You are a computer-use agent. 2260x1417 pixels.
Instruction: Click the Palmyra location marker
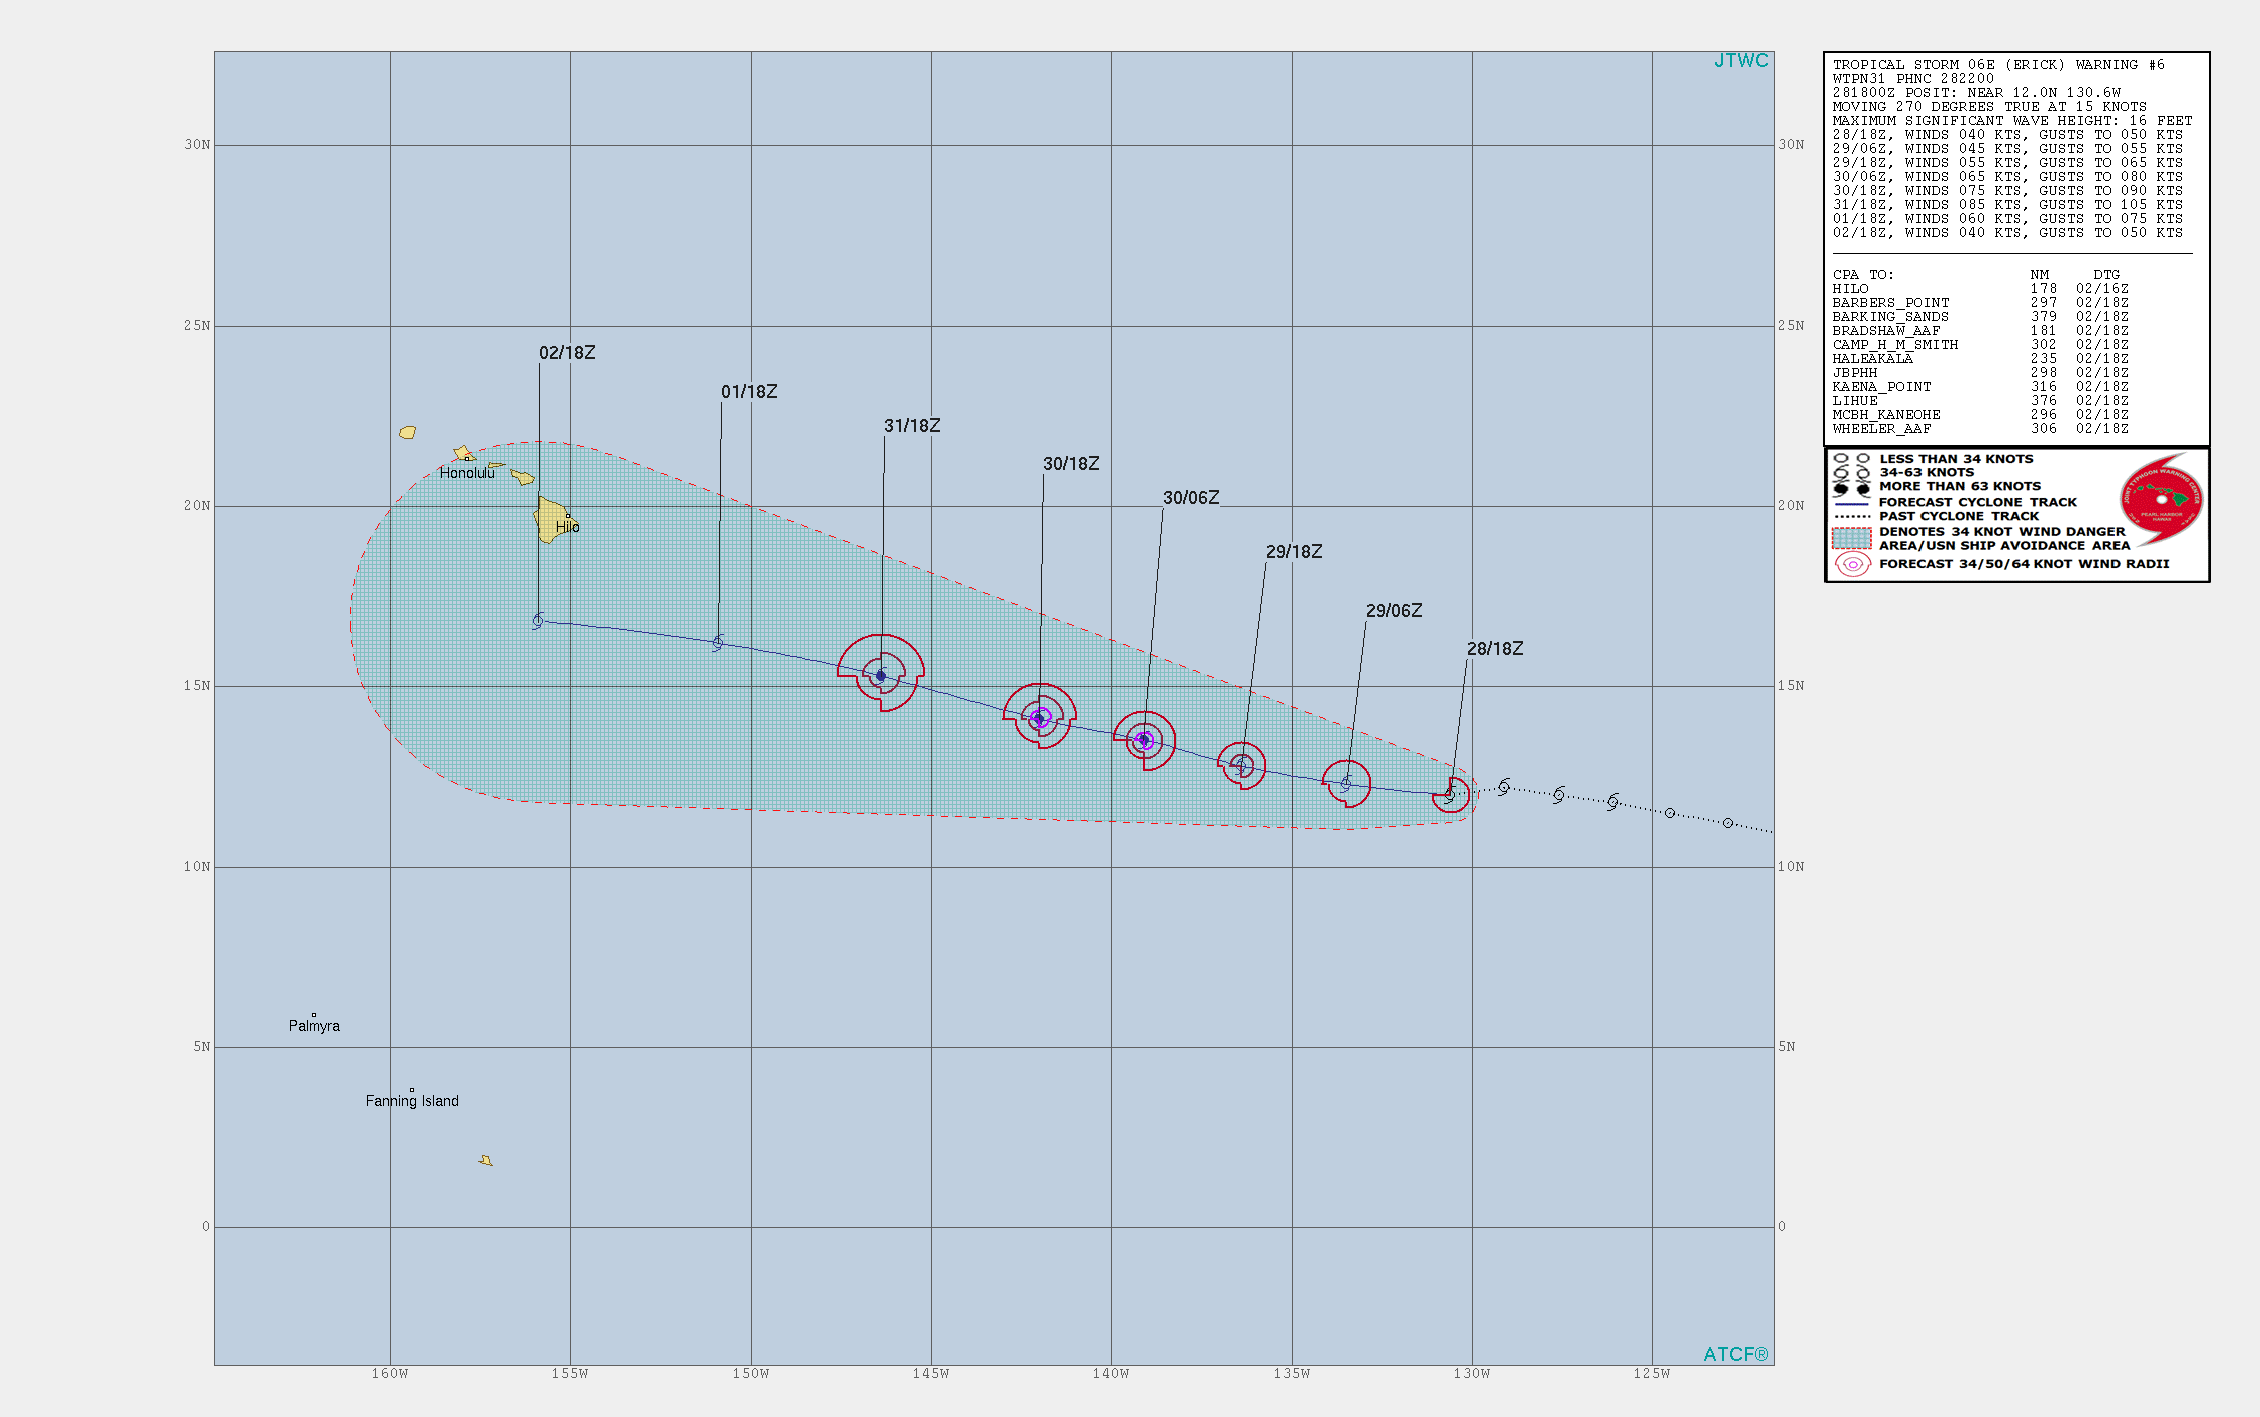[x=313, y=1015]
